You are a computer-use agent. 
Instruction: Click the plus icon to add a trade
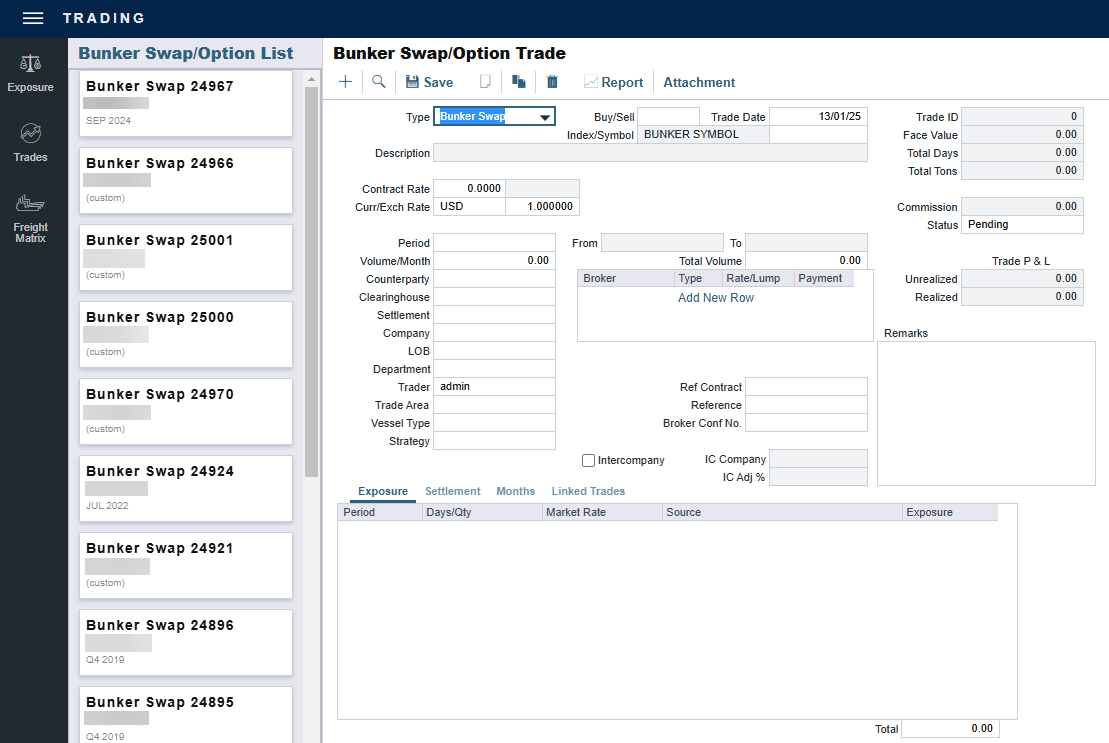tap(345, 82)
